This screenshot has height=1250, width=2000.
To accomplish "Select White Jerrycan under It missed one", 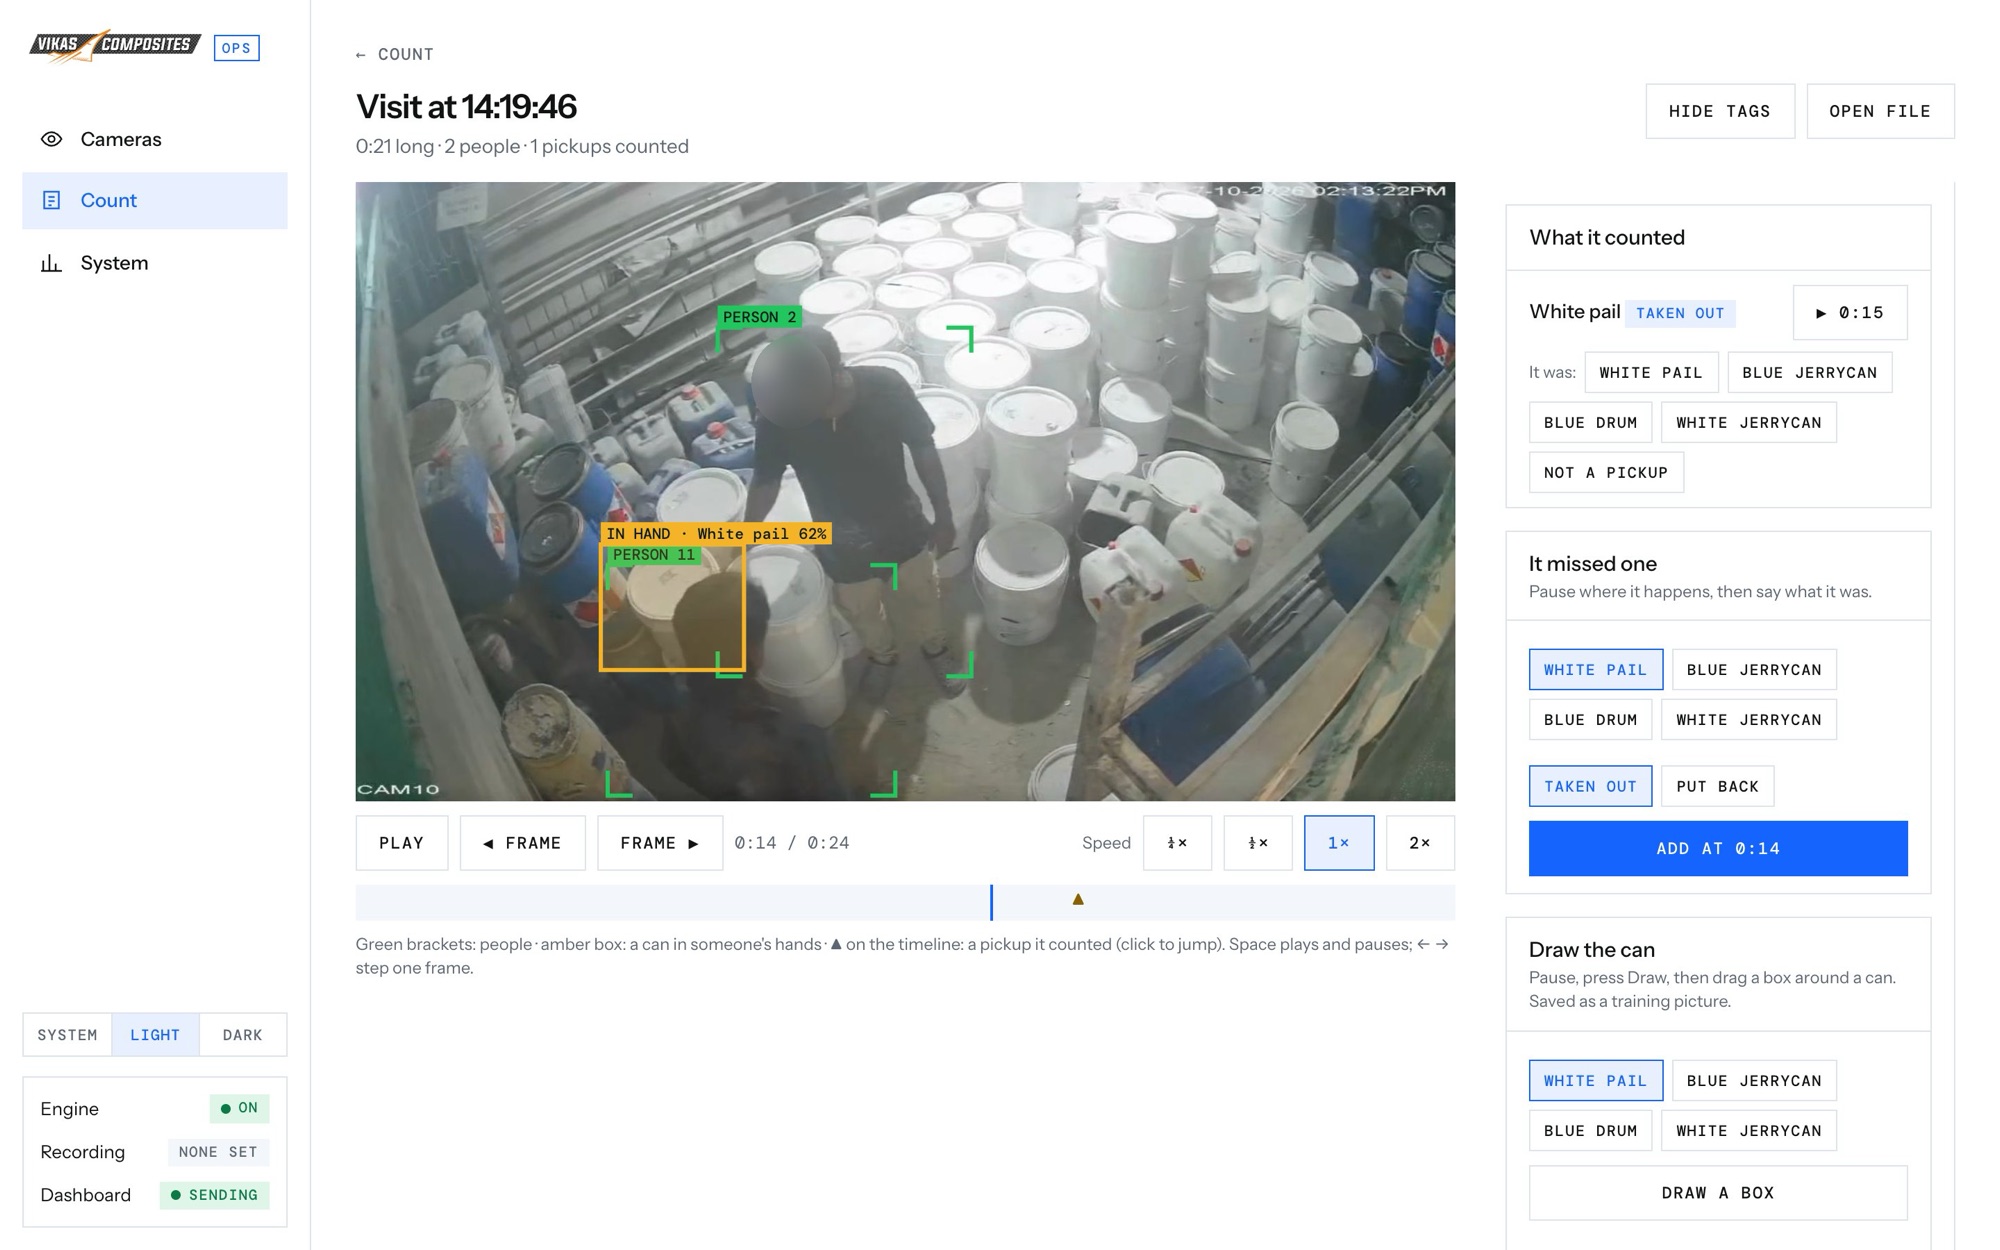I will tap(1749, 720).
